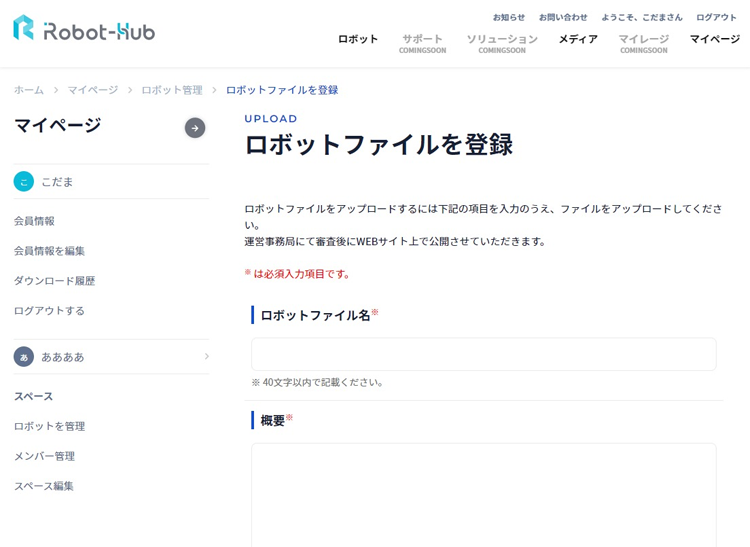Click the UPLOAD heading text
Viewport: 750px width, 547px height.
[x=271, y=119]
